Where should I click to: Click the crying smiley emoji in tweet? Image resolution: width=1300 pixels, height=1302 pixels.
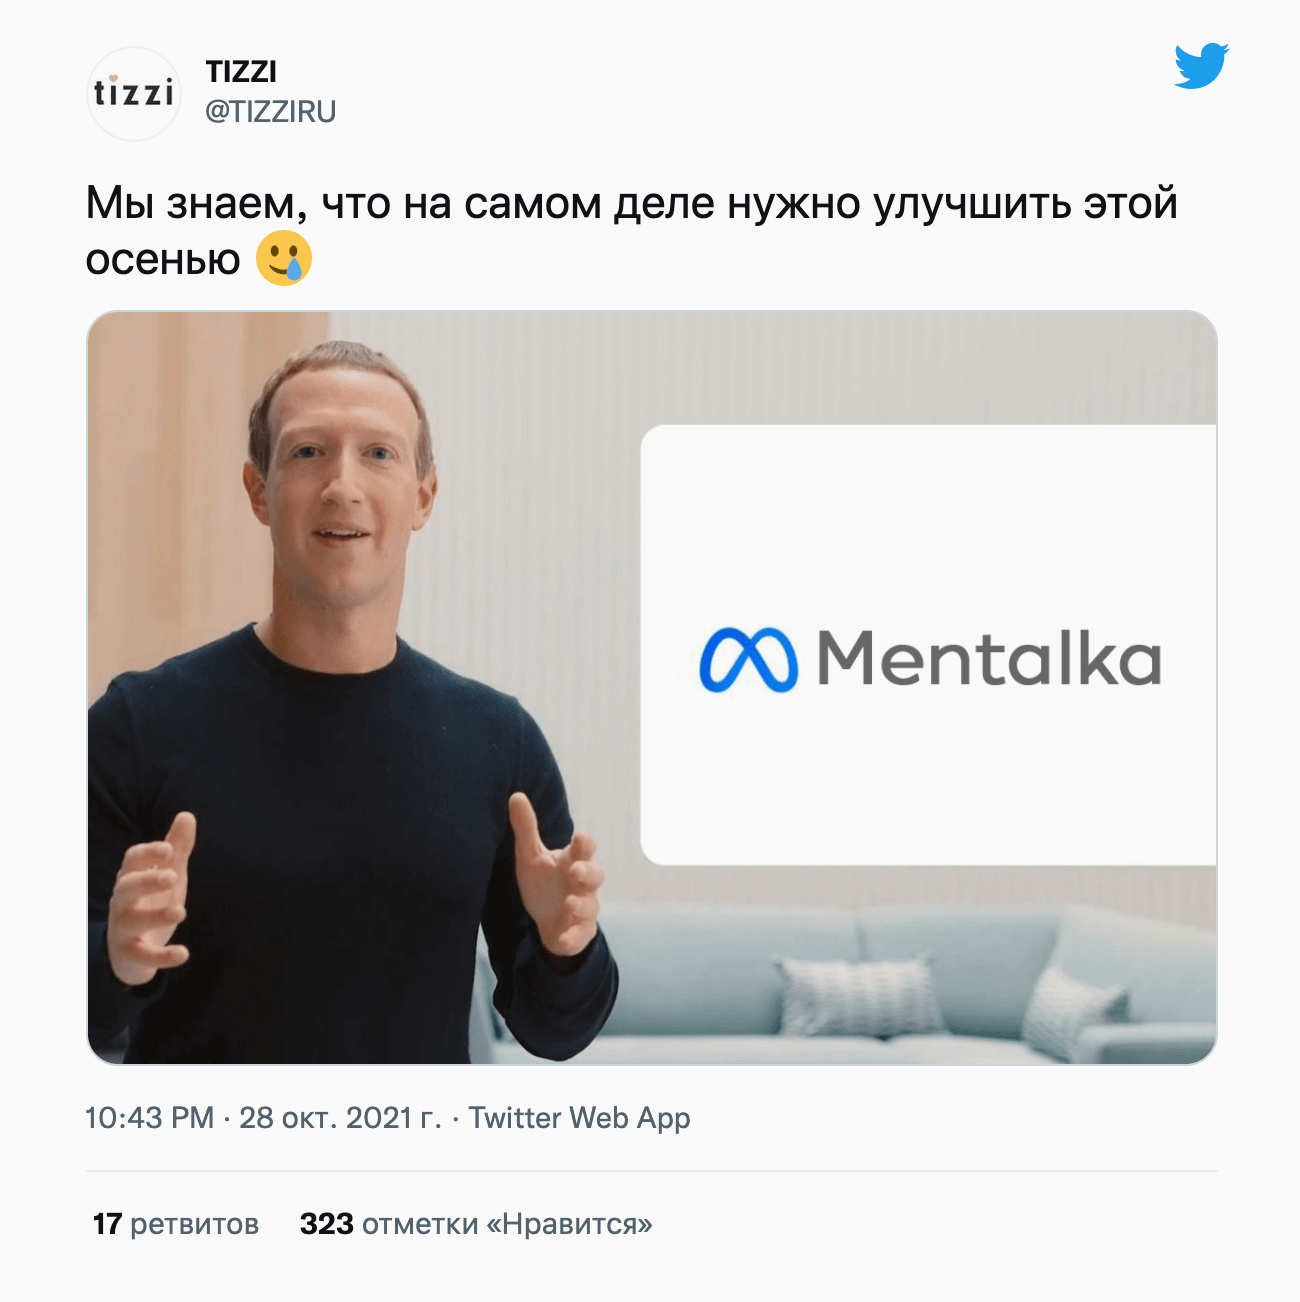284,258
